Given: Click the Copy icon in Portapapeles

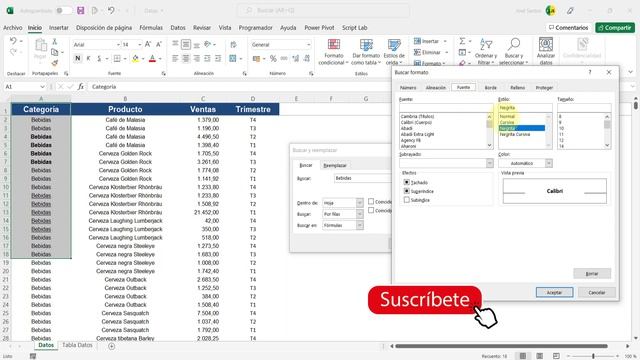Looking at the screenshot, I should tap(54, 52).
